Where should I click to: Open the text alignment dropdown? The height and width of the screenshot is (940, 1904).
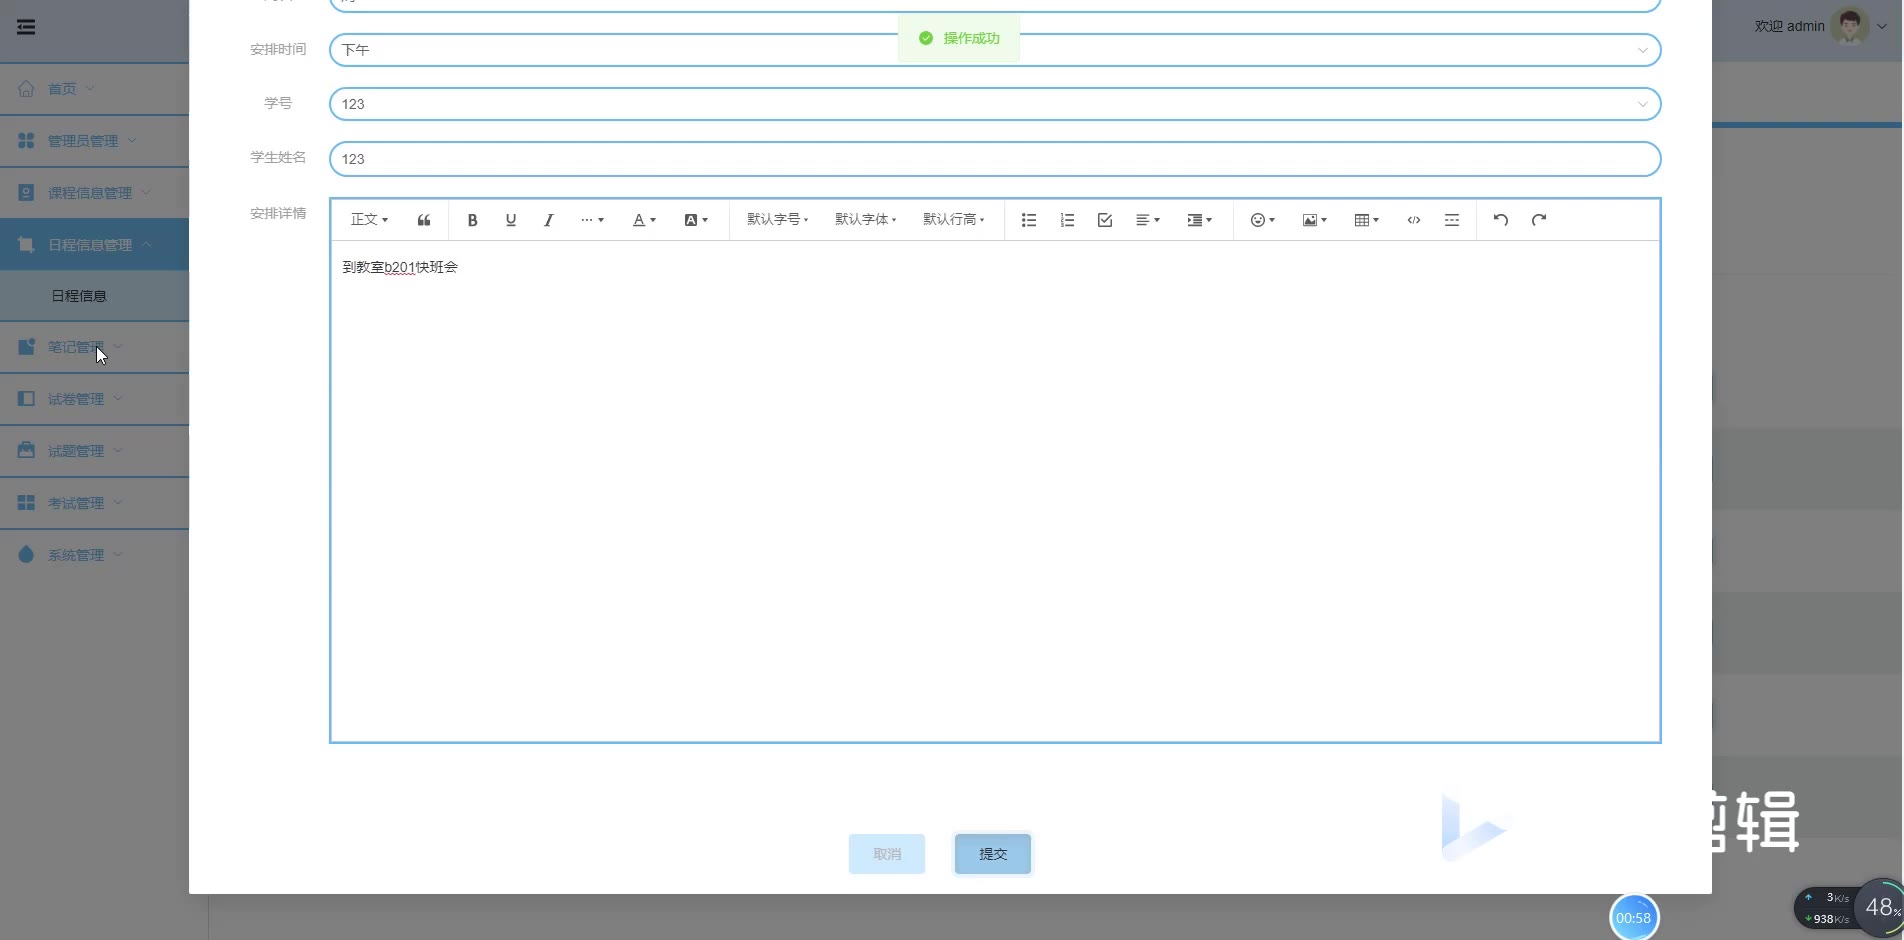point(1148,220)
